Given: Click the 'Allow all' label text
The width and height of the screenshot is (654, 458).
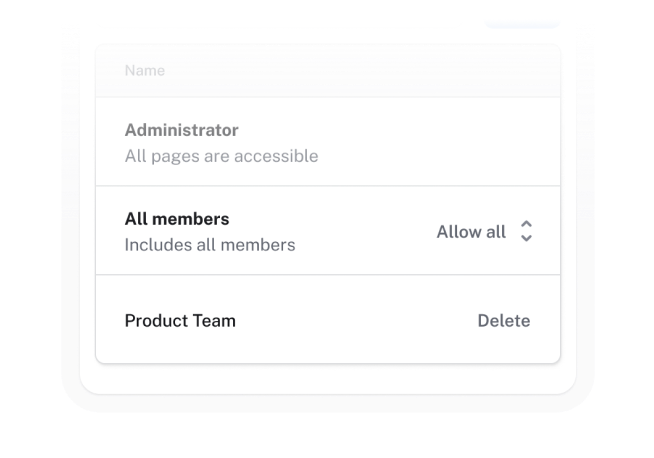Looking at the screenshot, I should coord(471,232).
